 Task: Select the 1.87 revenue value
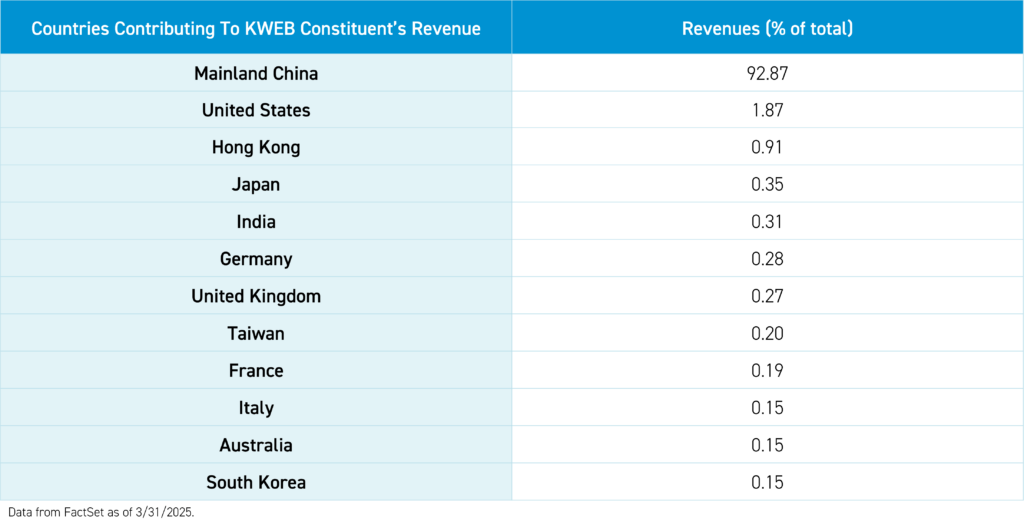[767, 110]
